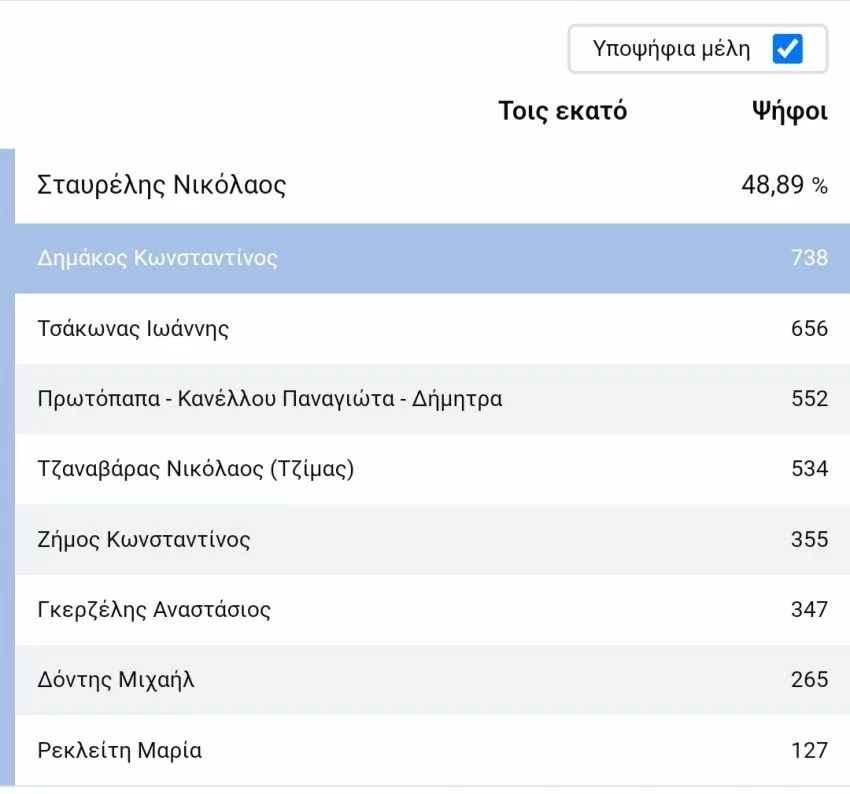Screen dimensions: 850x794
Task: Click the 48,89 % percentage value
Action: point(784,185)
